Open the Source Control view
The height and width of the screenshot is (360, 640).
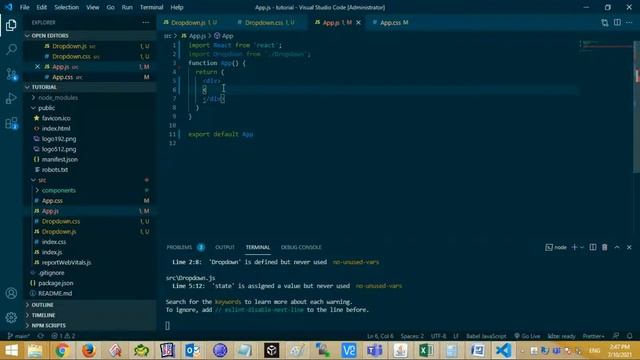pyautogui.click(x=11, y=74)
